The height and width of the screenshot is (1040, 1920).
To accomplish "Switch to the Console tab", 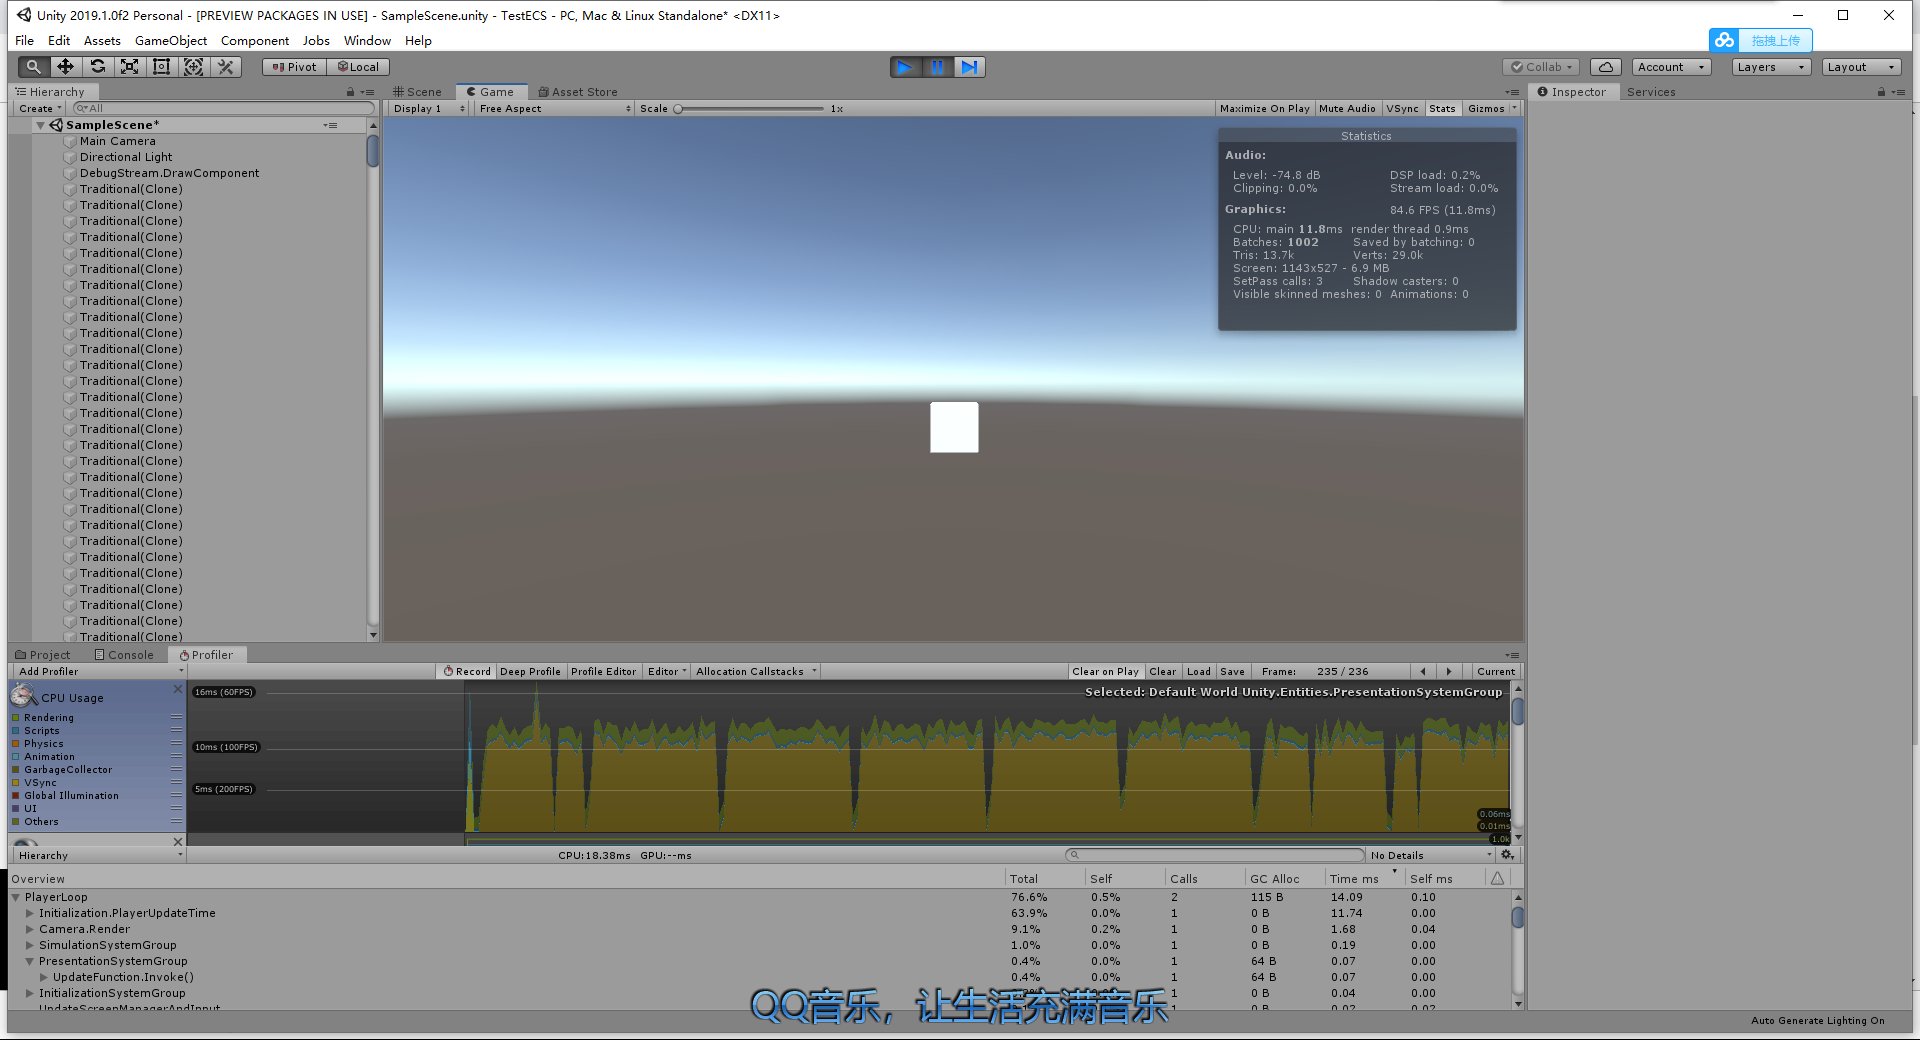I will pos(125,655).
